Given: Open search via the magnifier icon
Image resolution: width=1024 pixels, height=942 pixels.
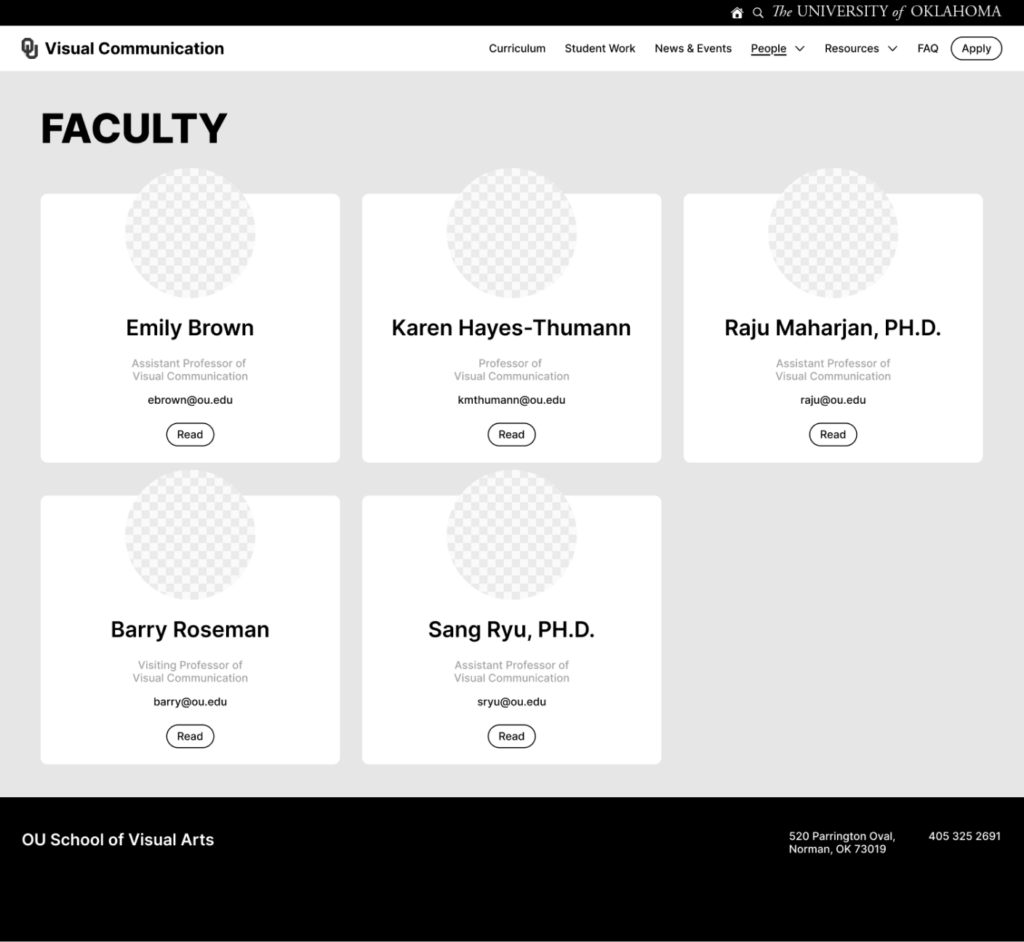Looking at the screenshot, I should (758, 13).
